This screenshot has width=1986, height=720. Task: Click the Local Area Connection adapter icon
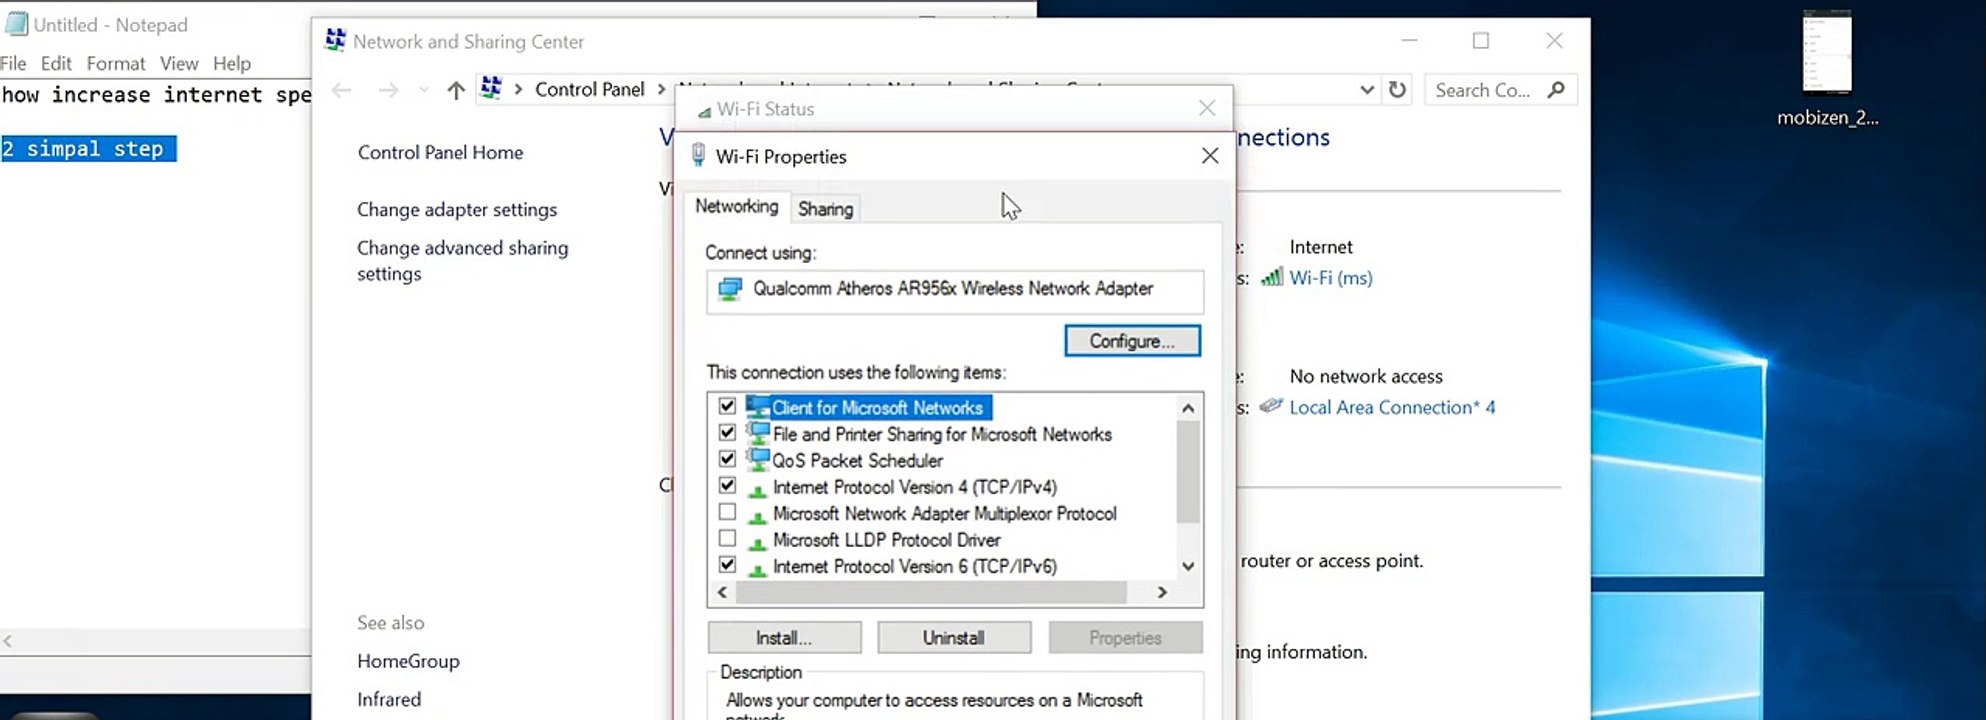pyautogui.click(x=1271, y=406)
